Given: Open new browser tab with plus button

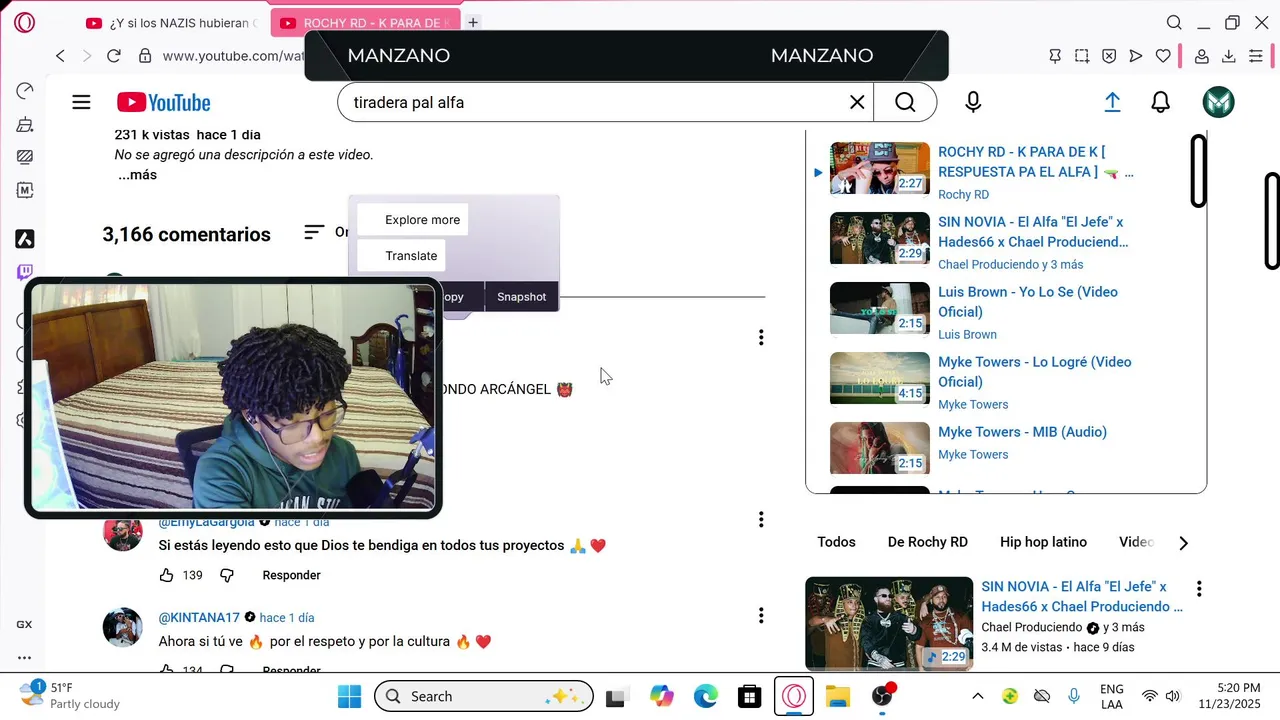Looking at the screenshot, I should click(473, 22).
